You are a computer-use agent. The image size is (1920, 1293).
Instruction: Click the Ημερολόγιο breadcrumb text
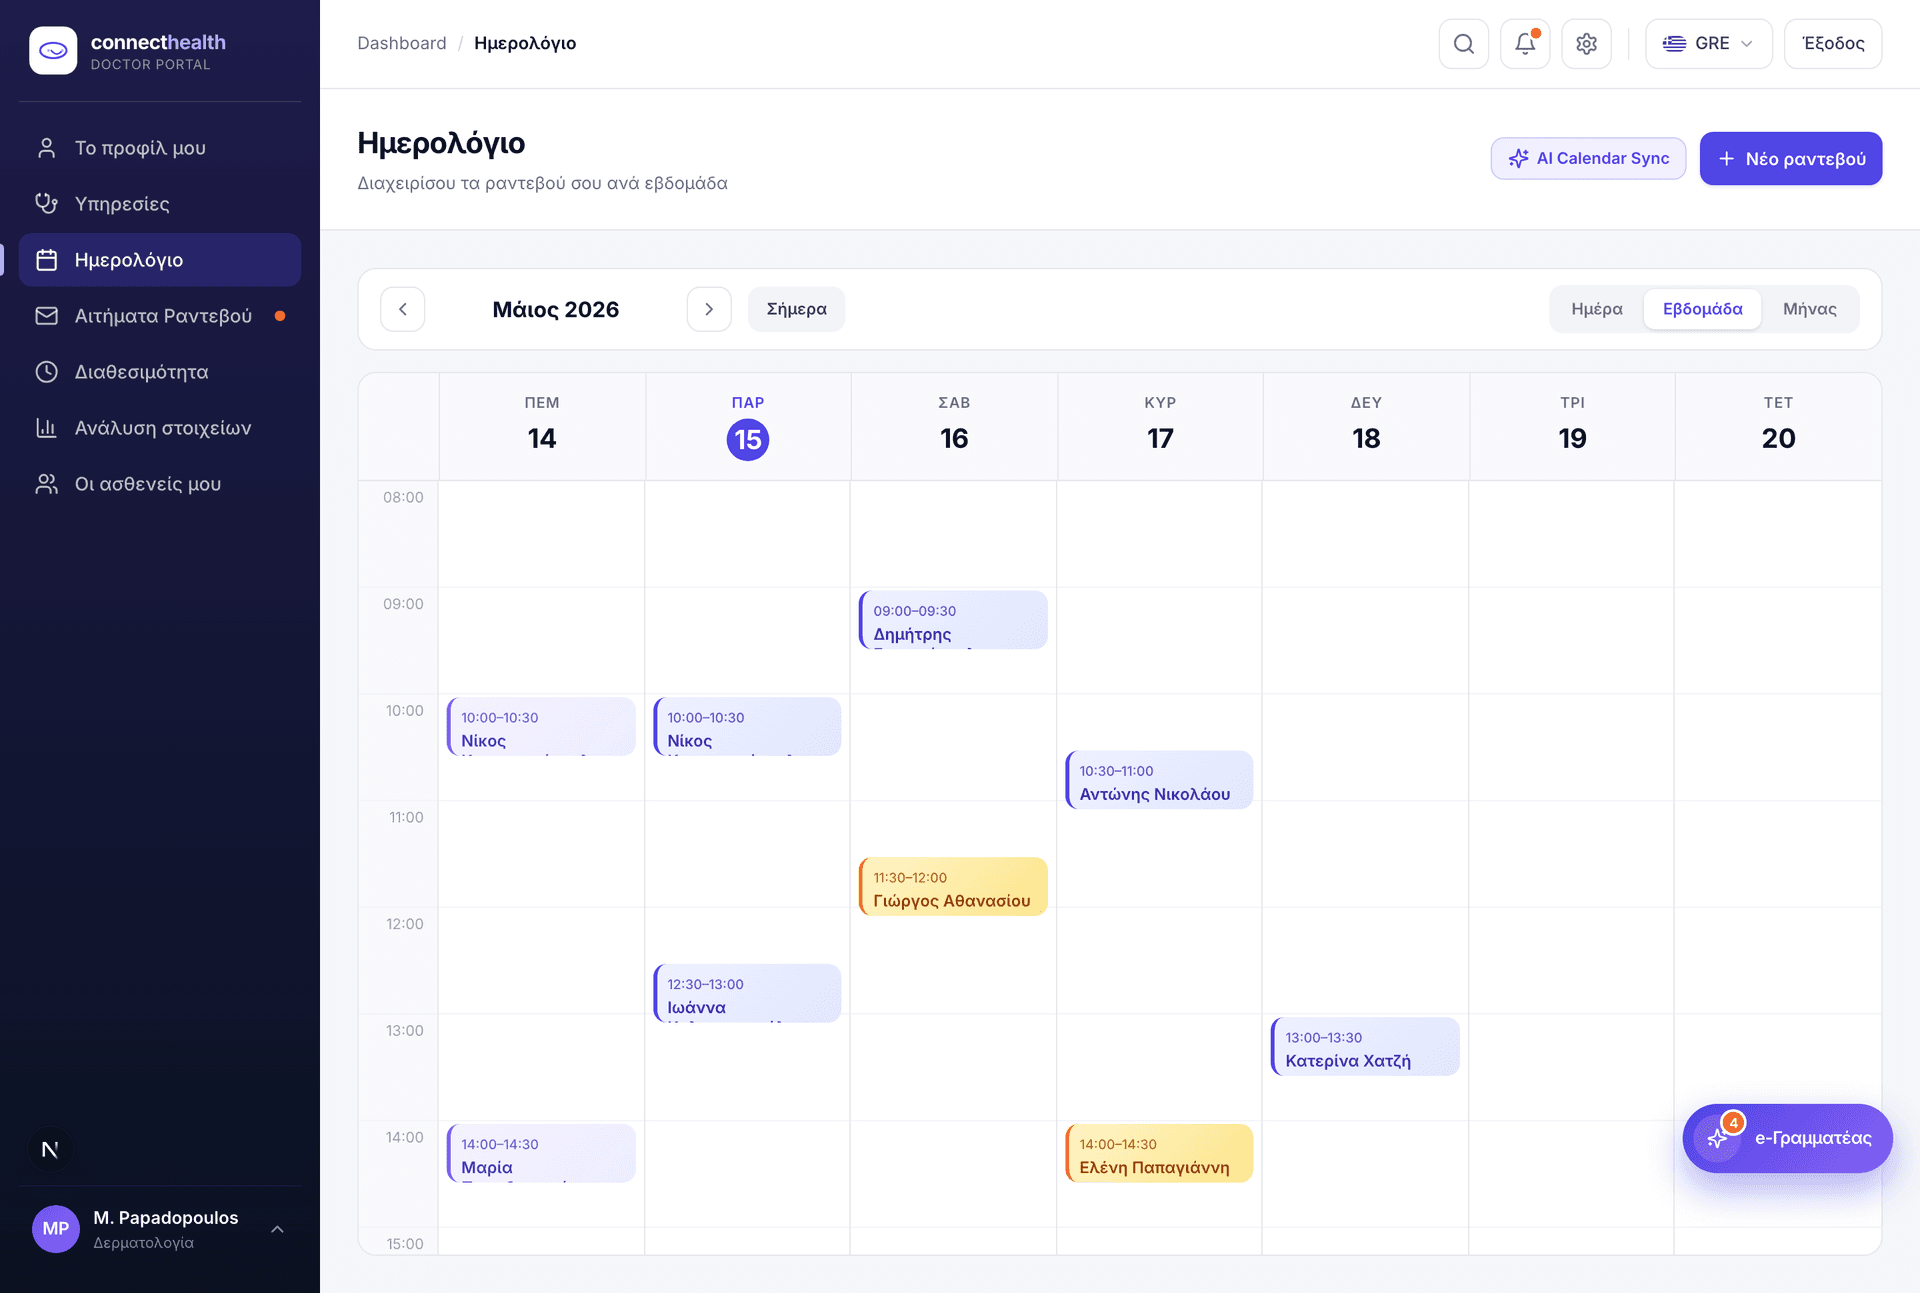525,43
